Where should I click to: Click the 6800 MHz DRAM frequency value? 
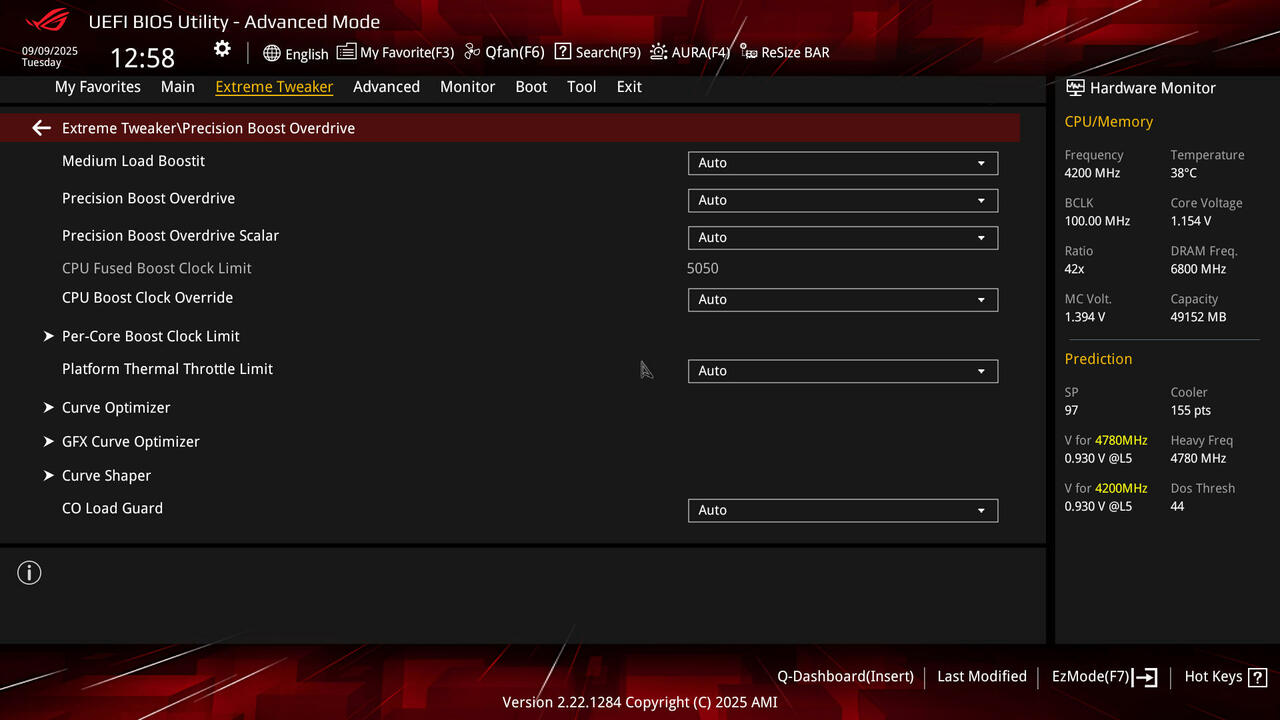tap(1198, 269)
